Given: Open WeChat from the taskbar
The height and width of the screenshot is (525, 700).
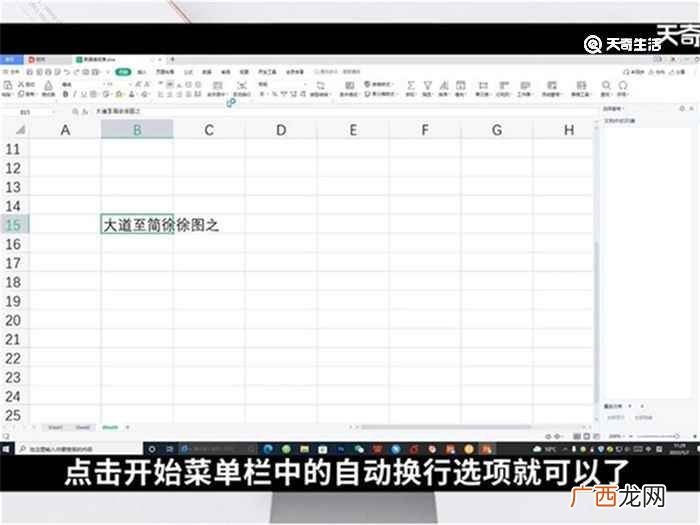Looking at the screenshot, I should (359, 449).
